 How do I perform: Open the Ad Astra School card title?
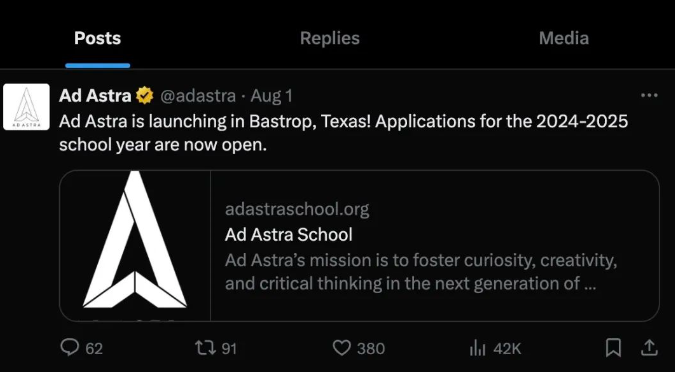click(288, 235)
